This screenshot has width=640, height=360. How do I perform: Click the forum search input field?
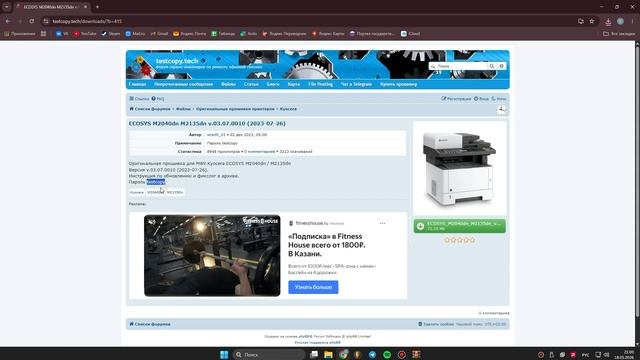point(458,66)
